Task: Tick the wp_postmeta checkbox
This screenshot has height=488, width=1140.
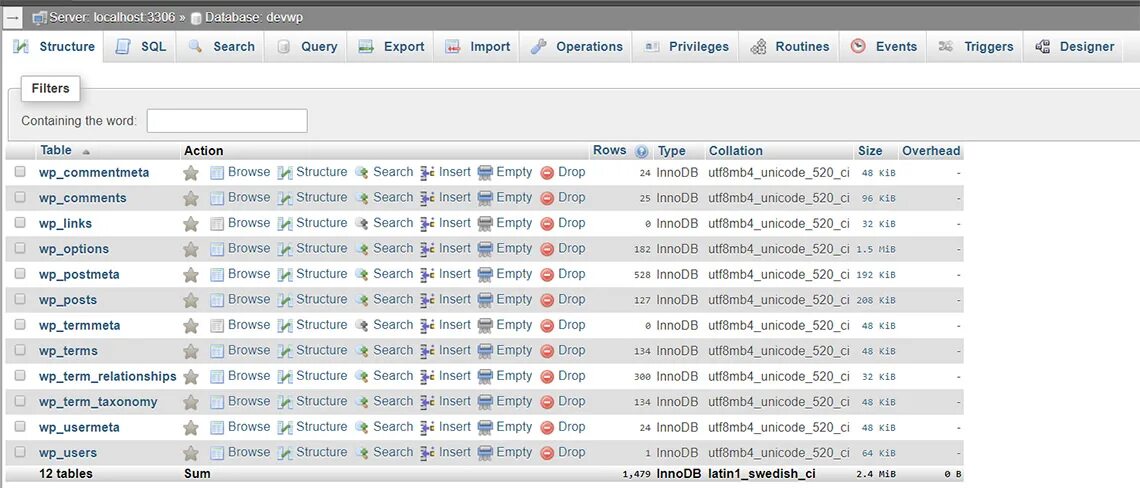Action: (20, 273)
